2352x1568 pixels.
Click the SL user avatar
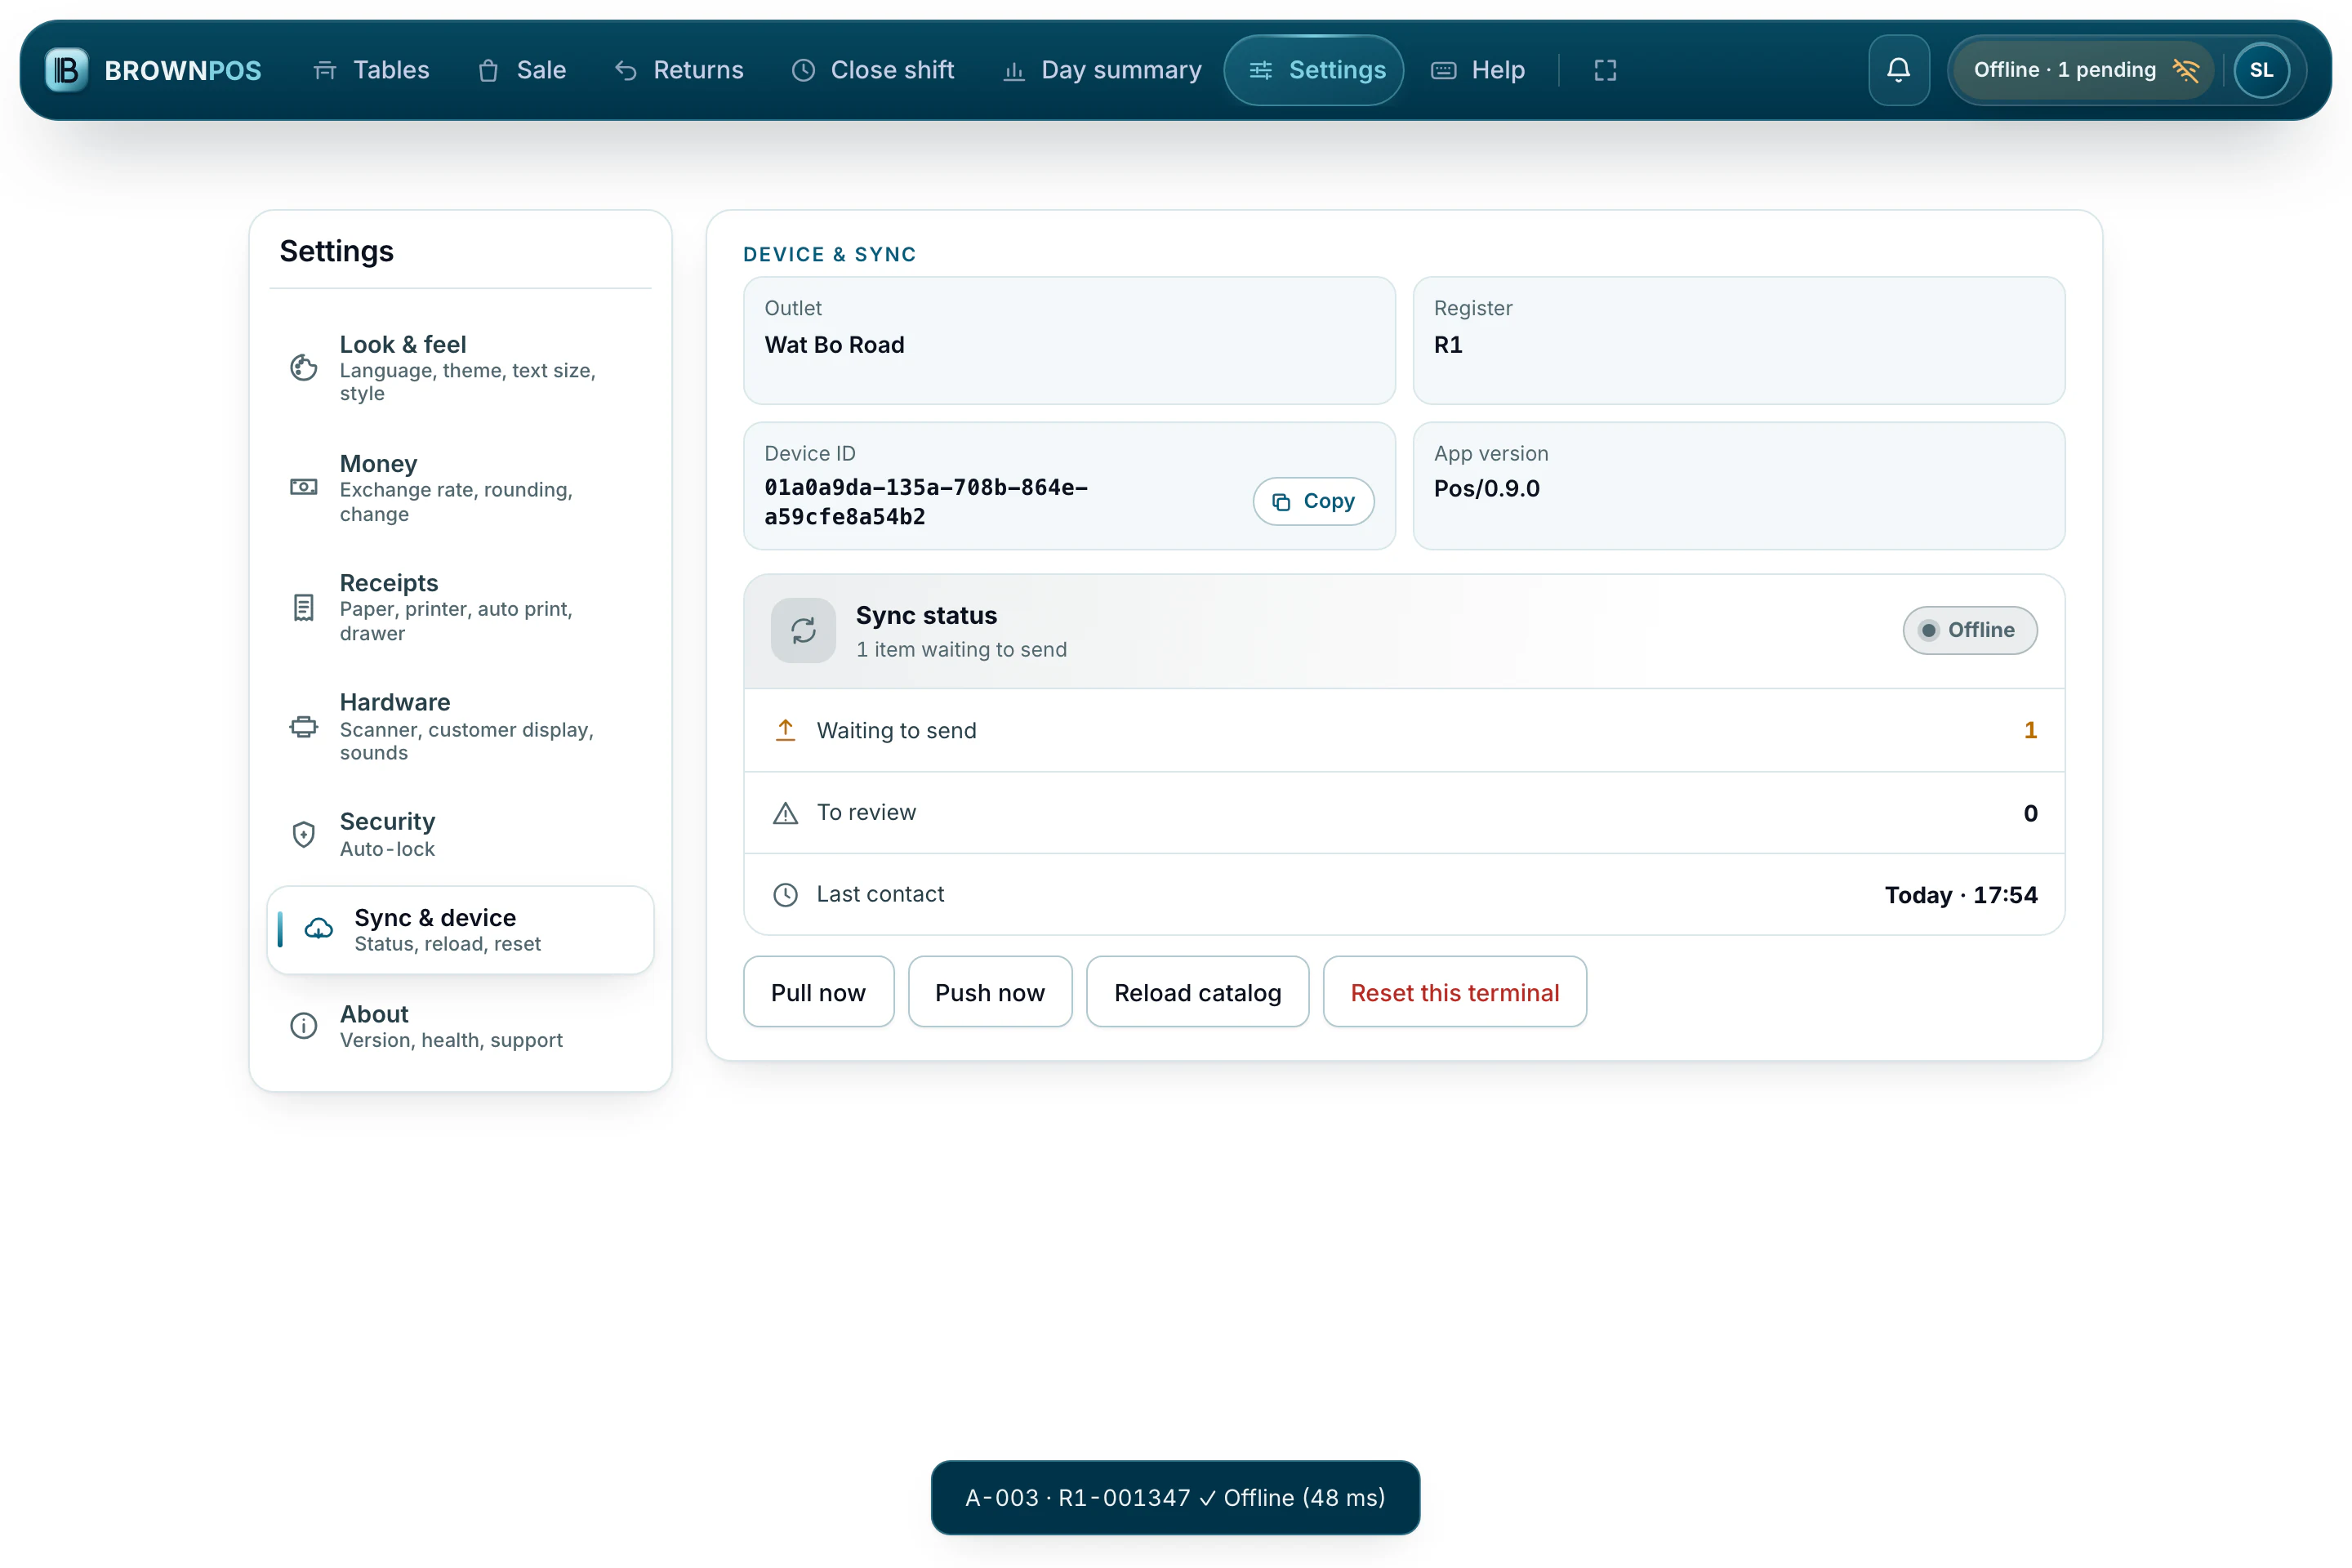[2261, 70]
